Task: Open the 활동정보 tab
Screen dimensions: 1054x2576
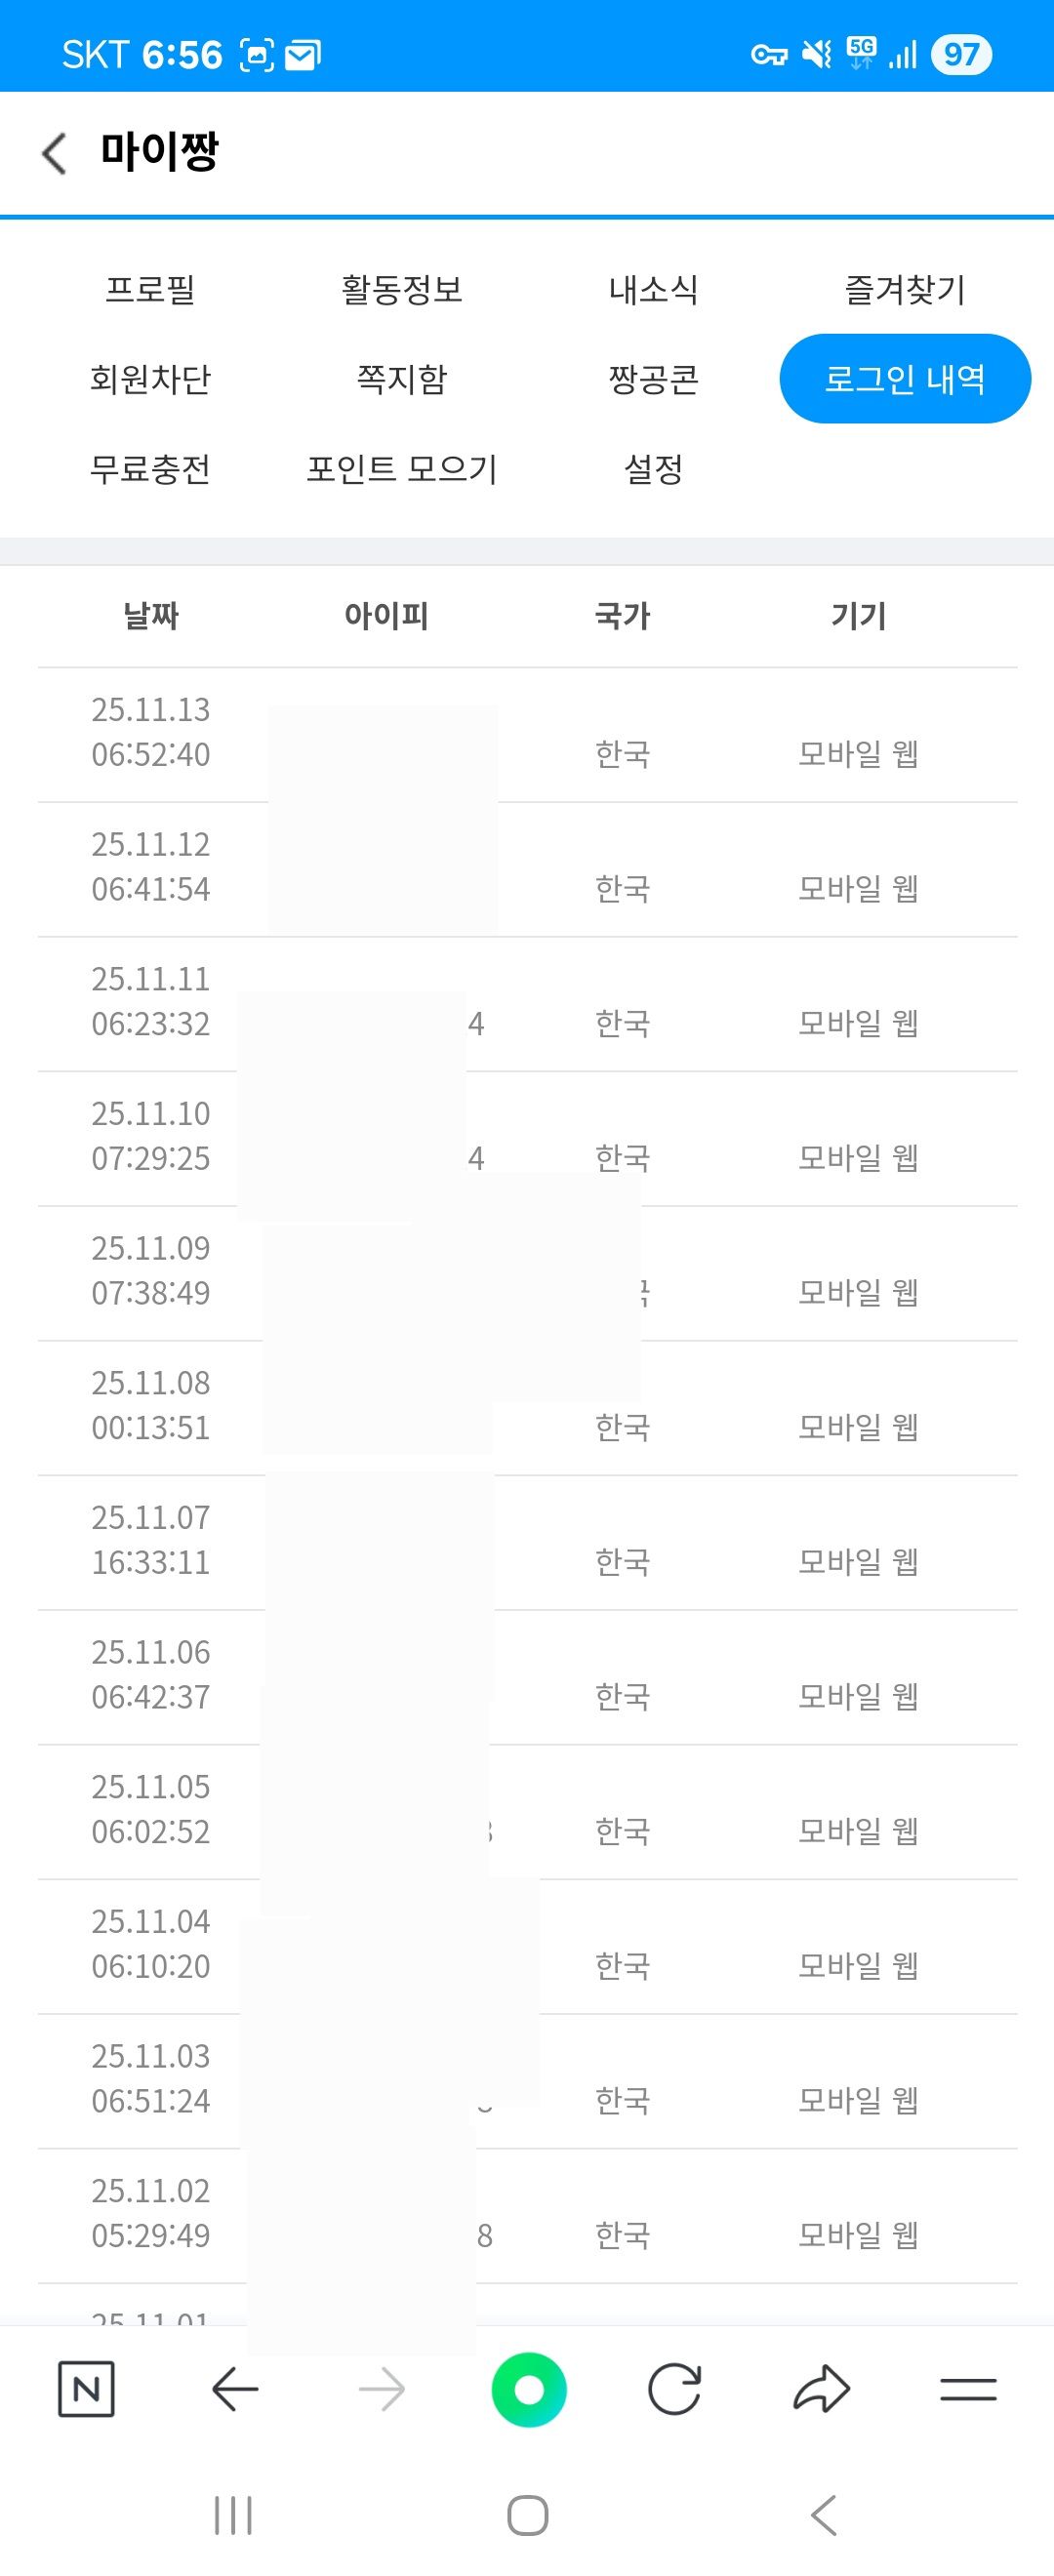Action: tap(402, 290)
